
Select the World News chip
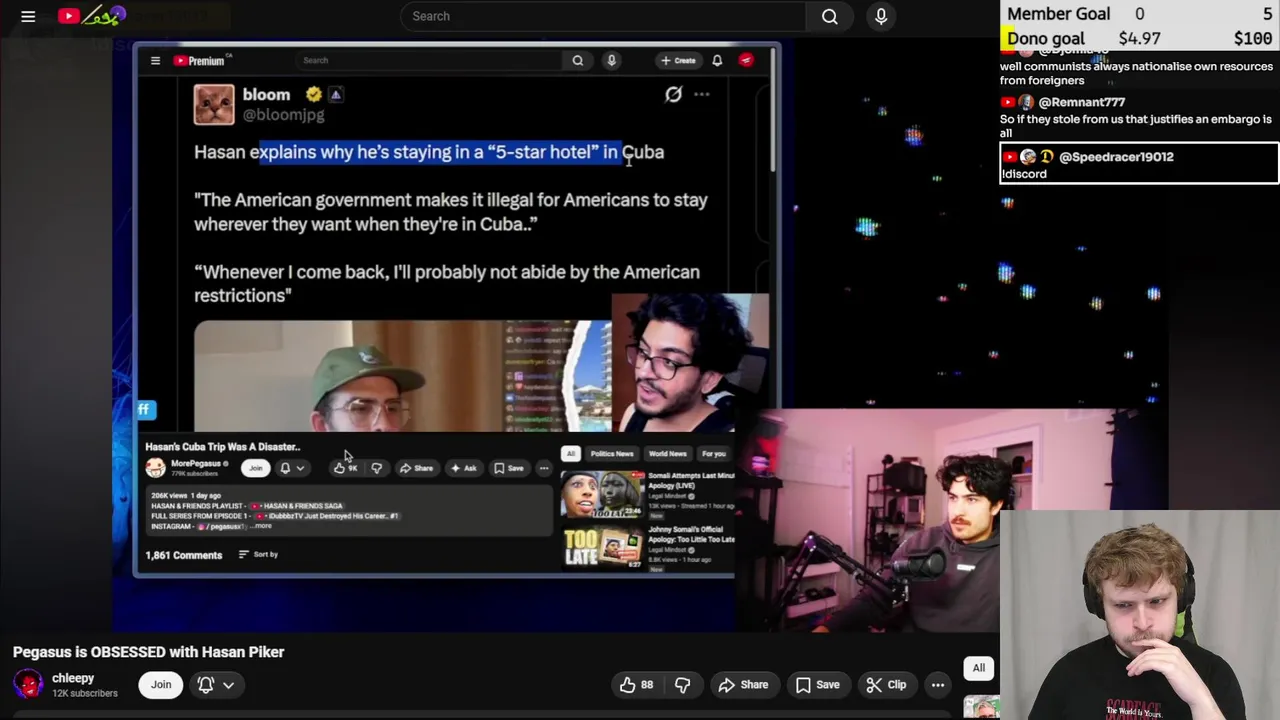click(x=667, y=454)
